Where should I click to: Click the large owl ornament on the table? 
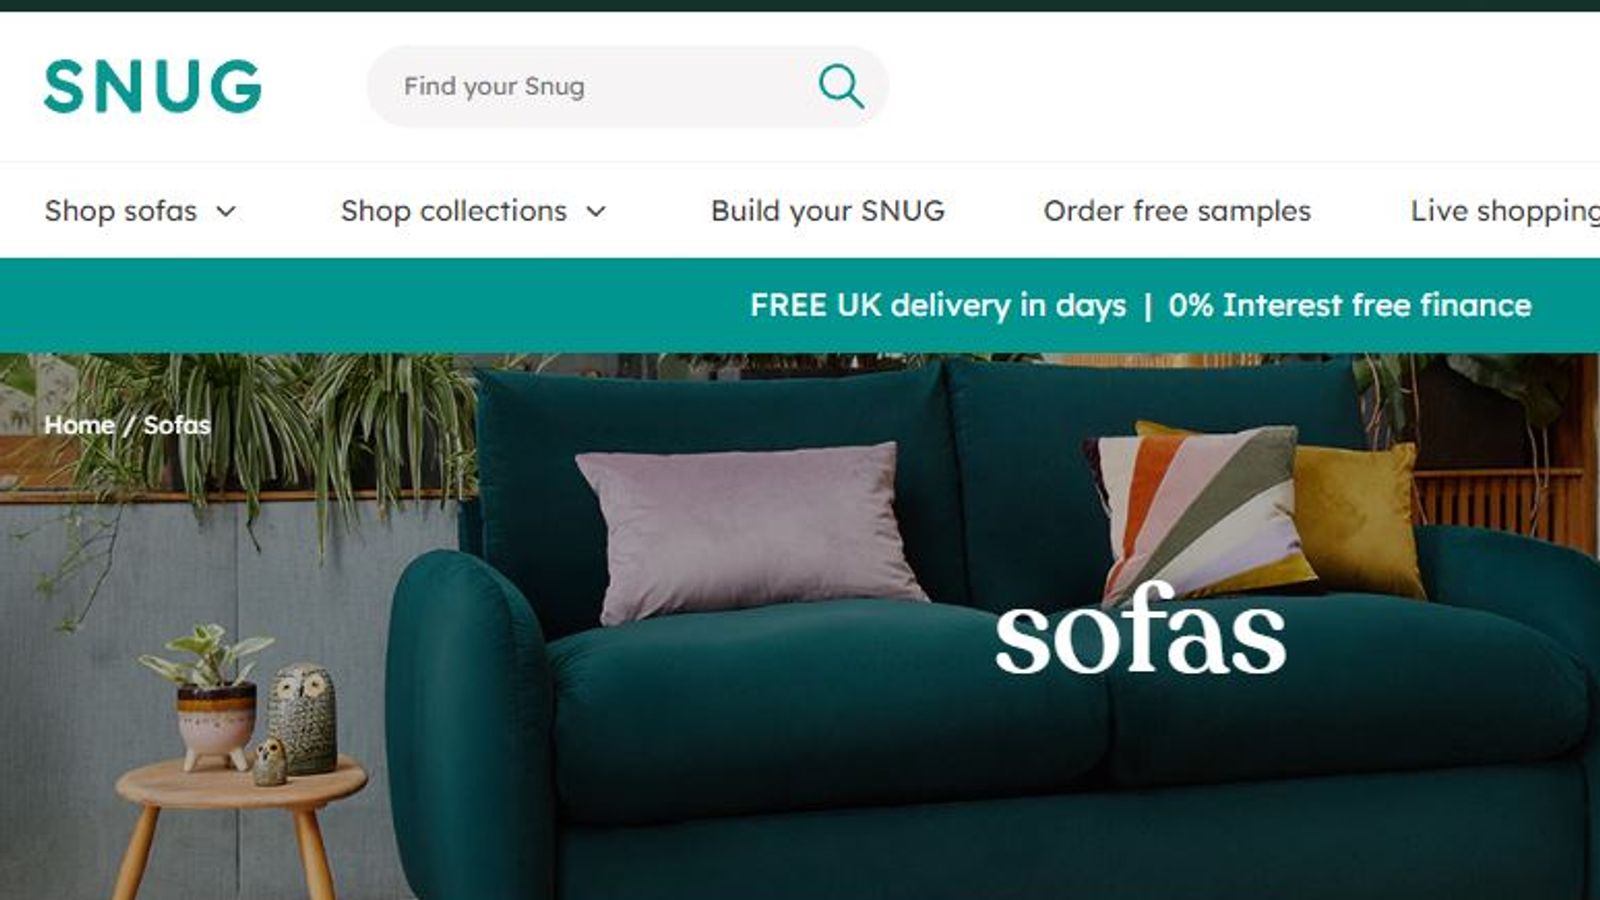[x=303, y=717]
